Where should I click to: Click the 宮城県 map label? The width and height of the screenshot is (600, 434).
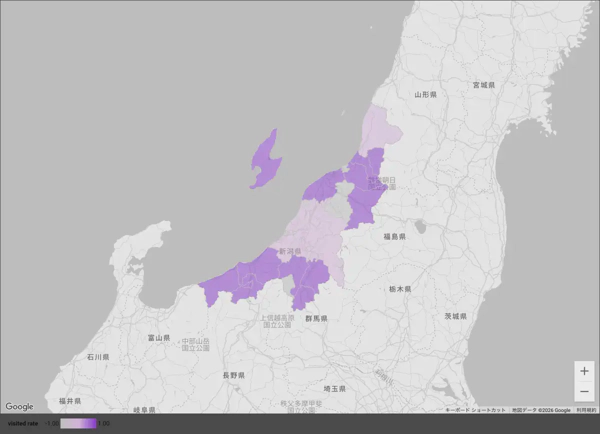[484, 85]
